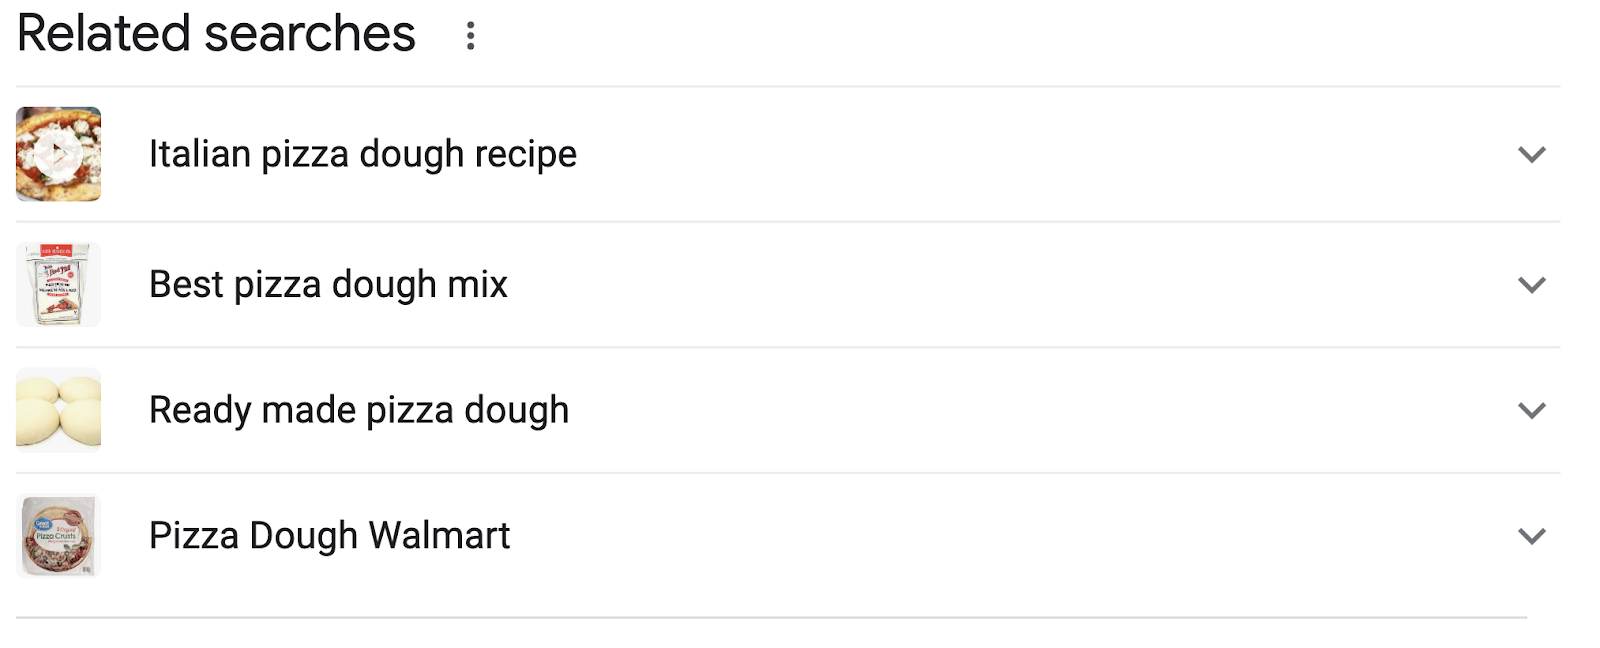1600x648 pixels.
Task: Click the pizza dough mix package thumbnail
Action: (x=57, y=284)
